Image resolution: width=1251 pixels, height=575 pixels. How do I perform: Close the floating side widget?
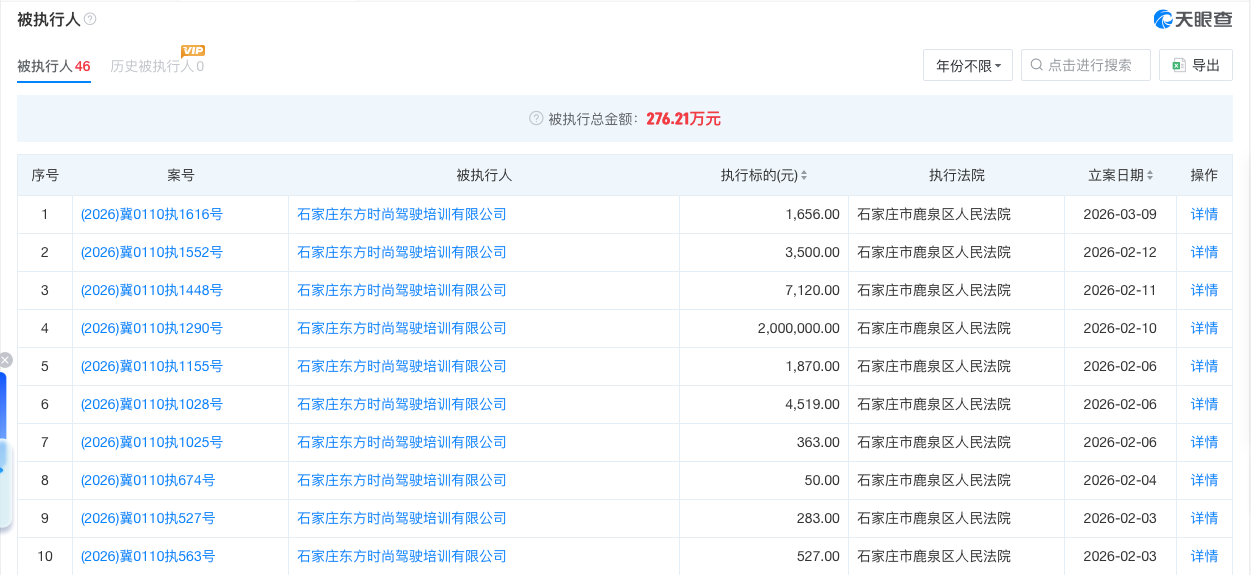(5, 360)
